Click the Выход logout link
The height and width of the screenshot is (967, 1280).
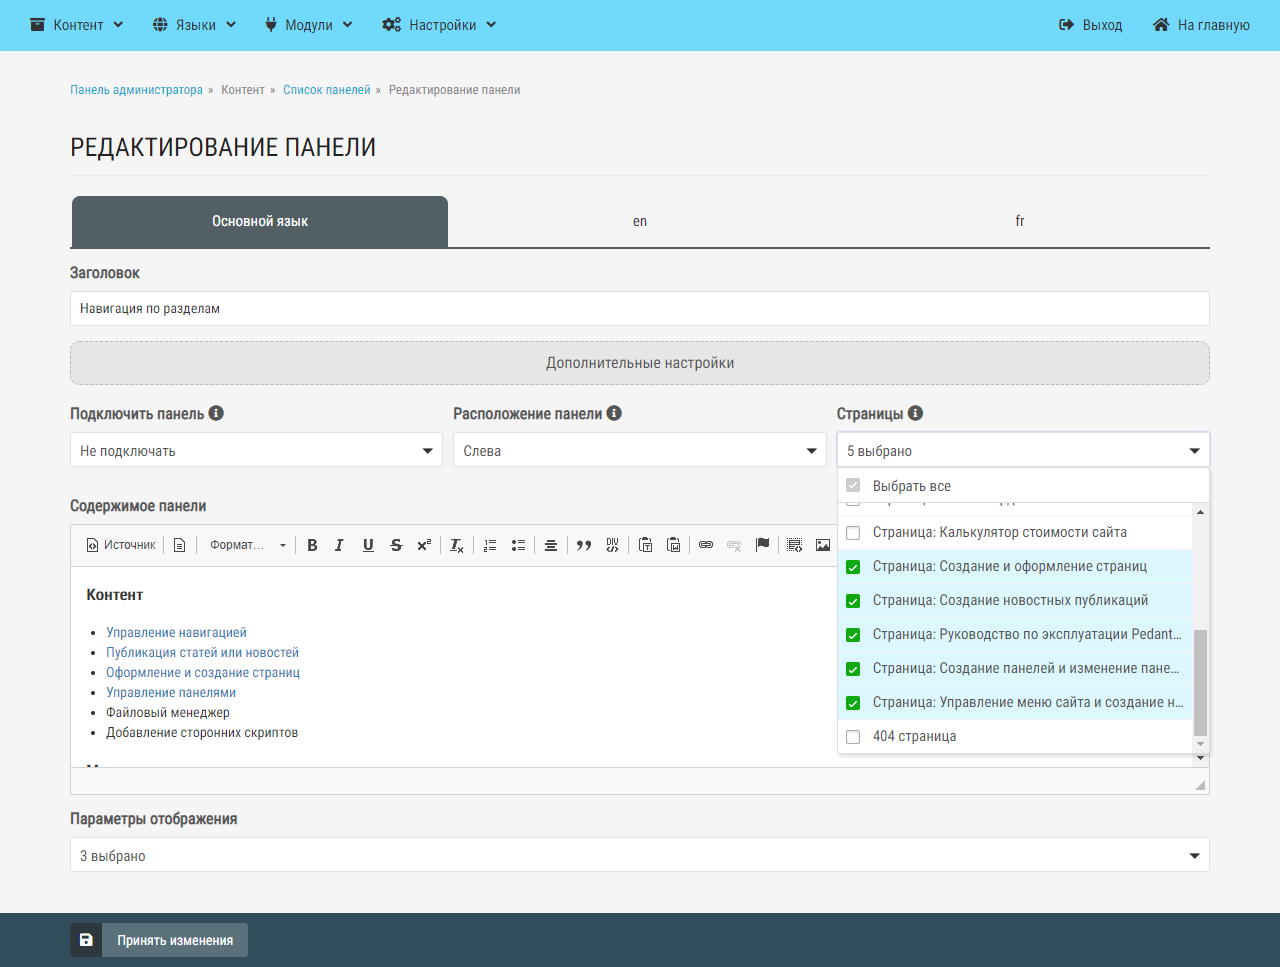click(1091, 25)
